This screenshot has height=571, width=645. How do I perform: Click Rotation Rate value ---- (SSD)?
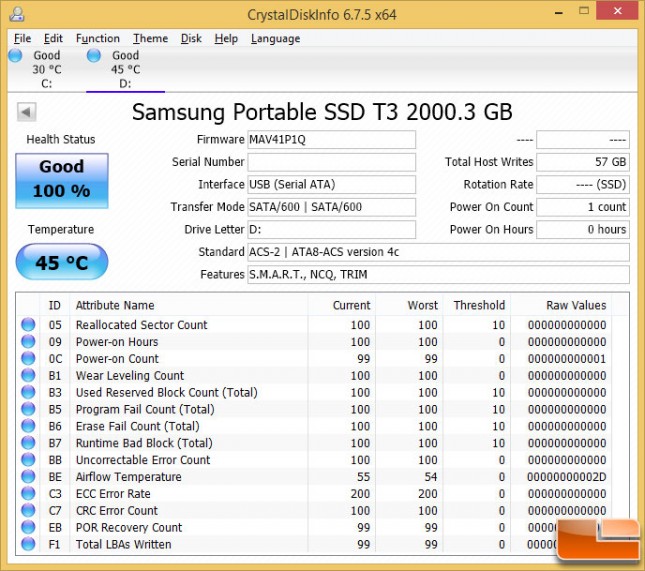click(583, 184)
